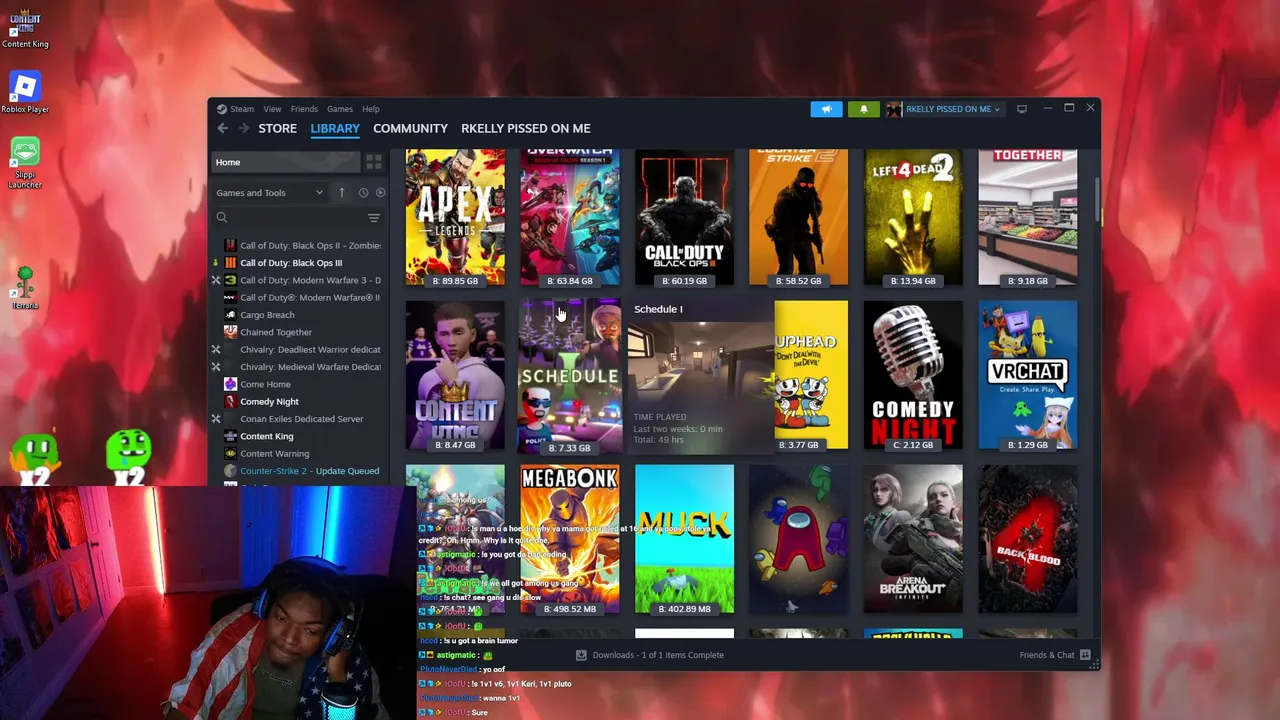This screenshot has height=720, width=1280.
Task: Select Call of Duty®: Modern Warfare® II entry
Action: click(300, 297)
